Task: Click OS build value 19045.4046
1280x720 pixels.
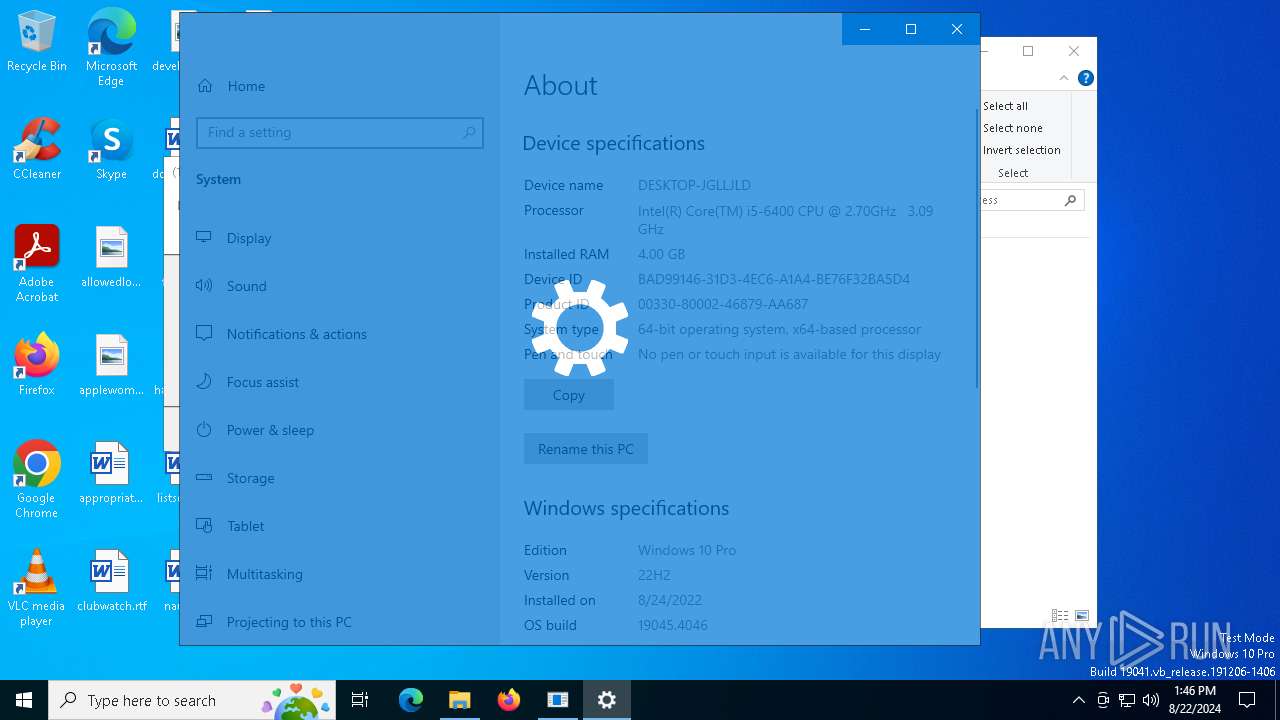Action: point(673,625)
